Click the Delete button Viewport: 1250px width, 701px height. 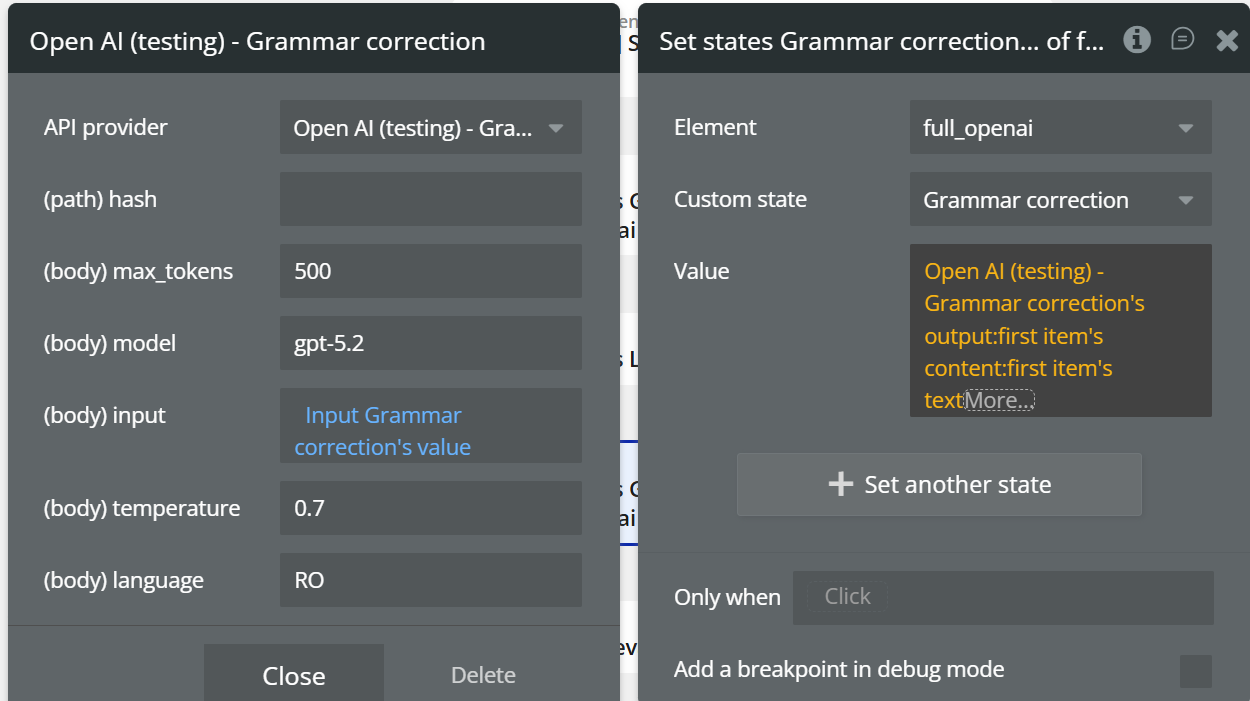pyautogui.click(x=483, y=675)
